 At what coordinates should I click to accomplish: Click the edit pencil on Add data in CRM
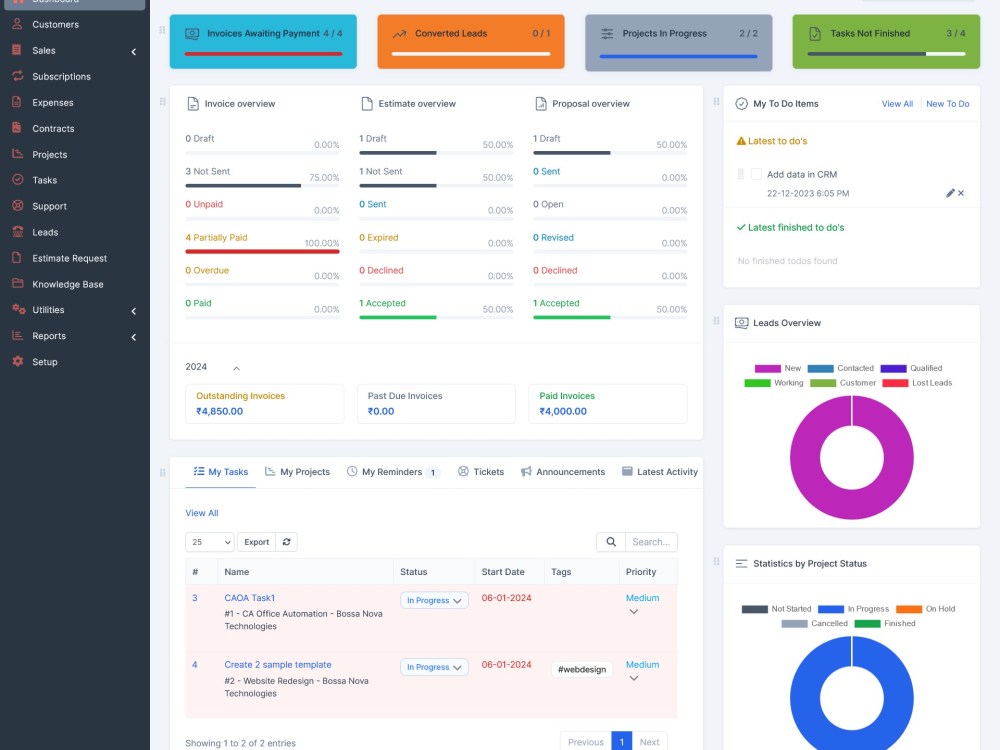(950, 193)
